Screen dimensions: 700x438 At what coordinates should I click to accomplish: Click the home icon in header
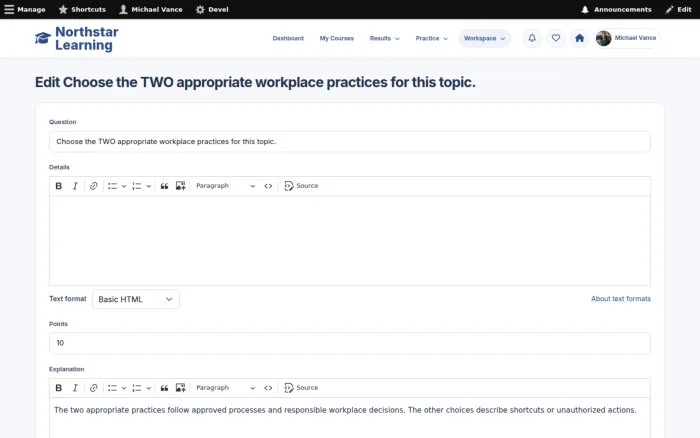579,38
